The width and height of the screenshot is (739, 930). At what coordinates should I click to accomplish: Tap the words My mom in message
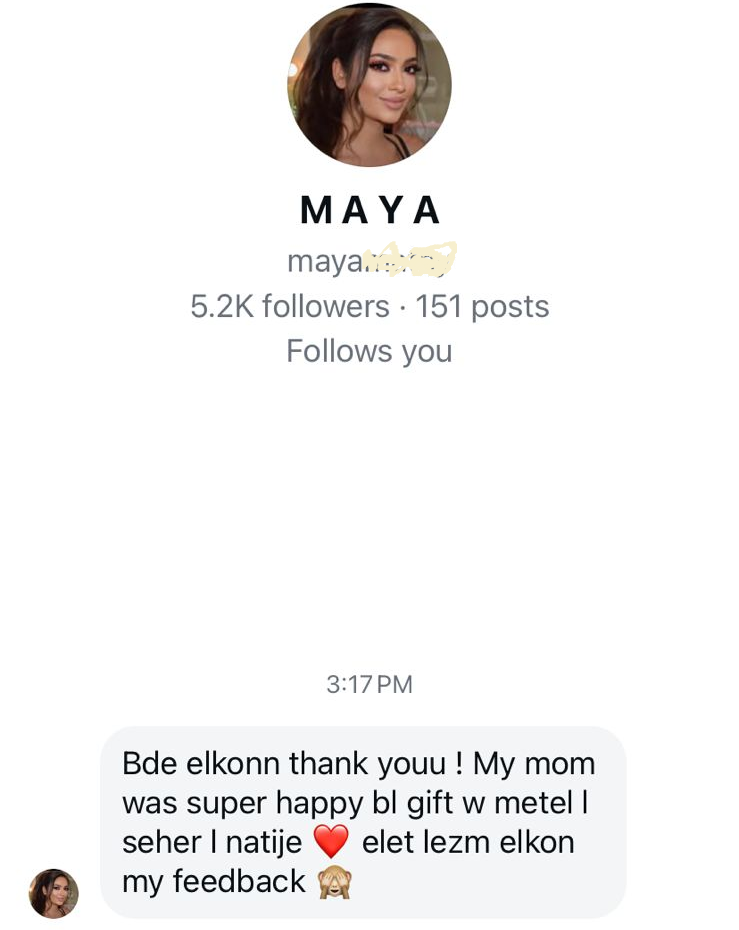[534, 764]
